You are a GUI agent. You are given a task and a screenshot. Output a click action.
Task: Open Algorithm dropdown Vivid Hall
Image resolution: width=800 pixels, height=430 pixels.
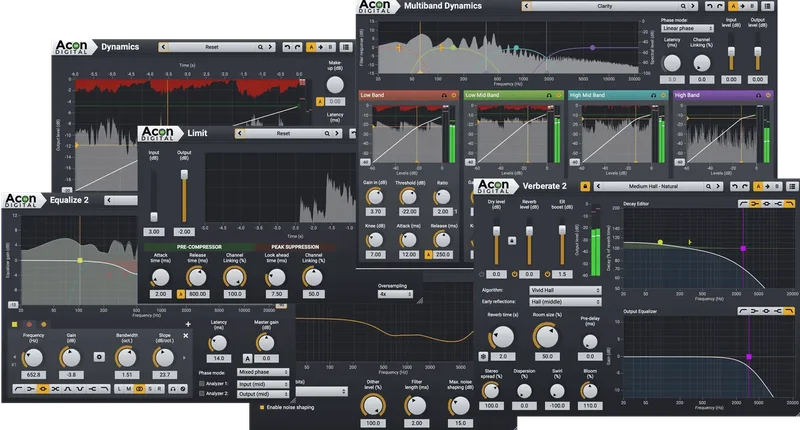pos(565,290)
